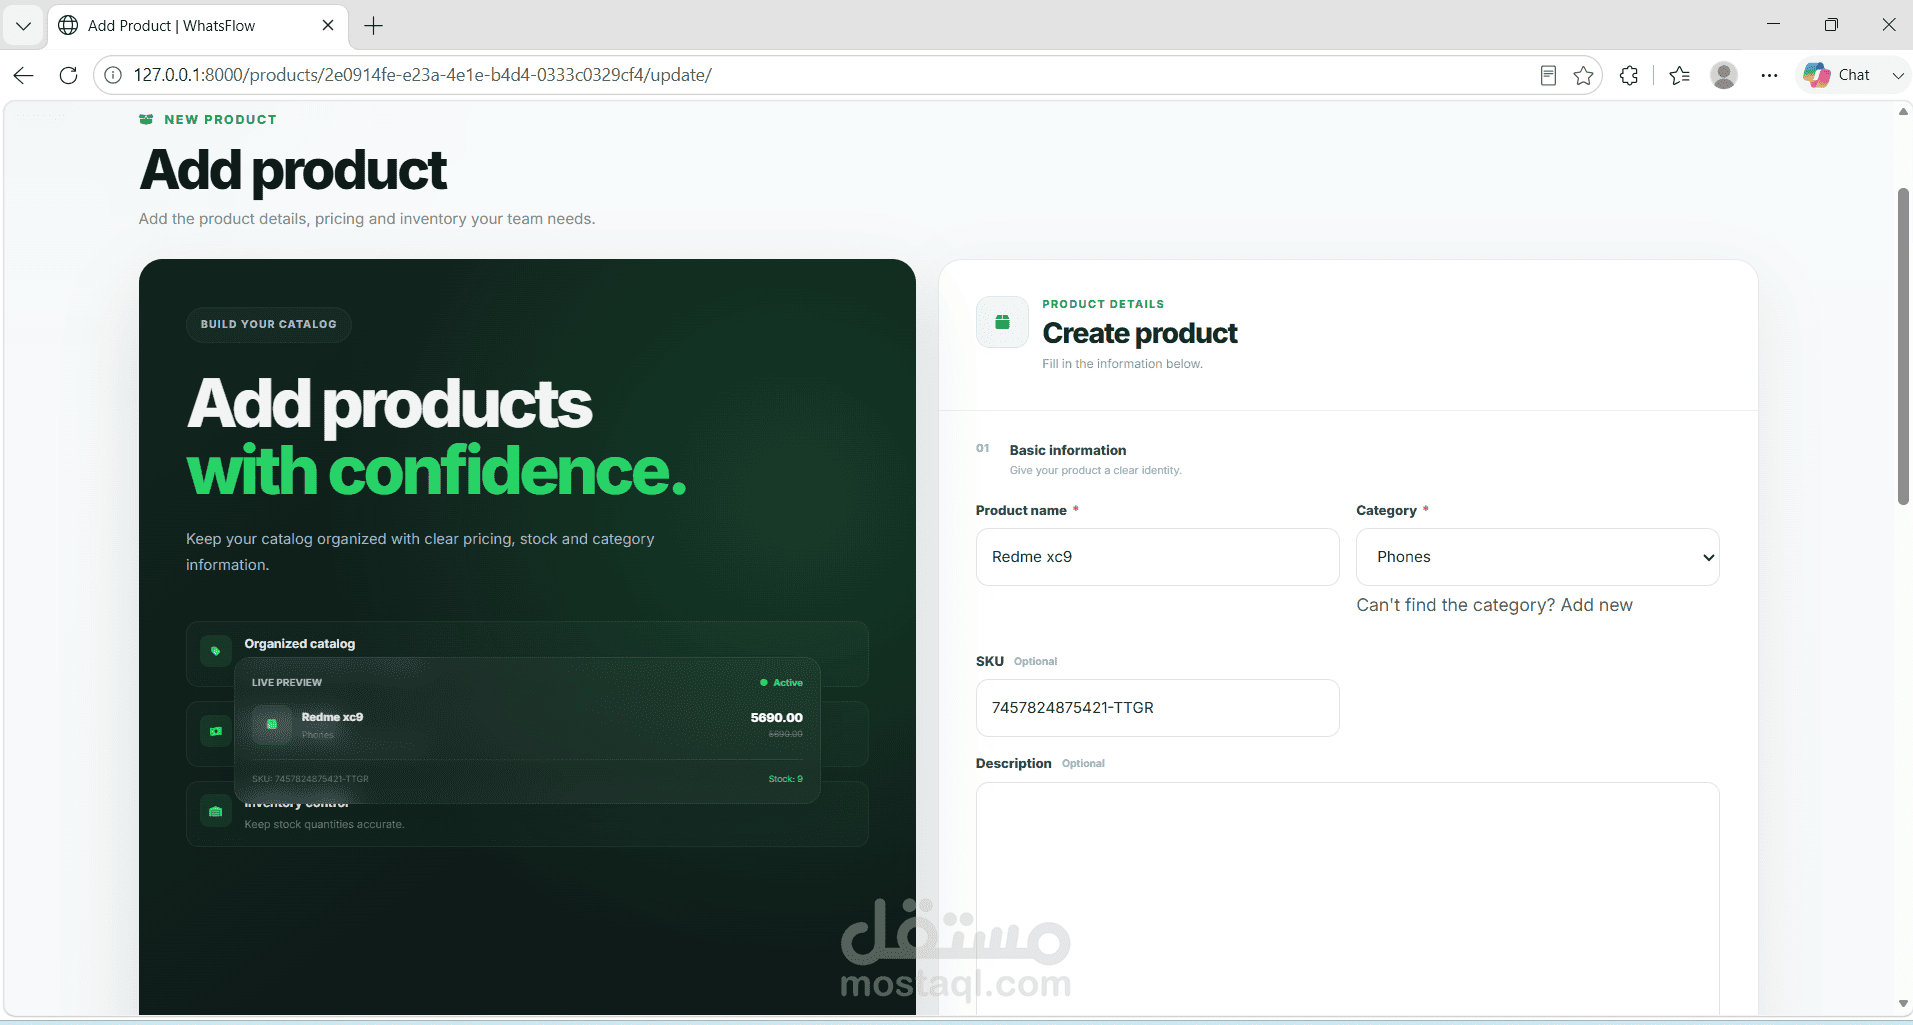Open the Category dropdown showing Phones

1537,557
